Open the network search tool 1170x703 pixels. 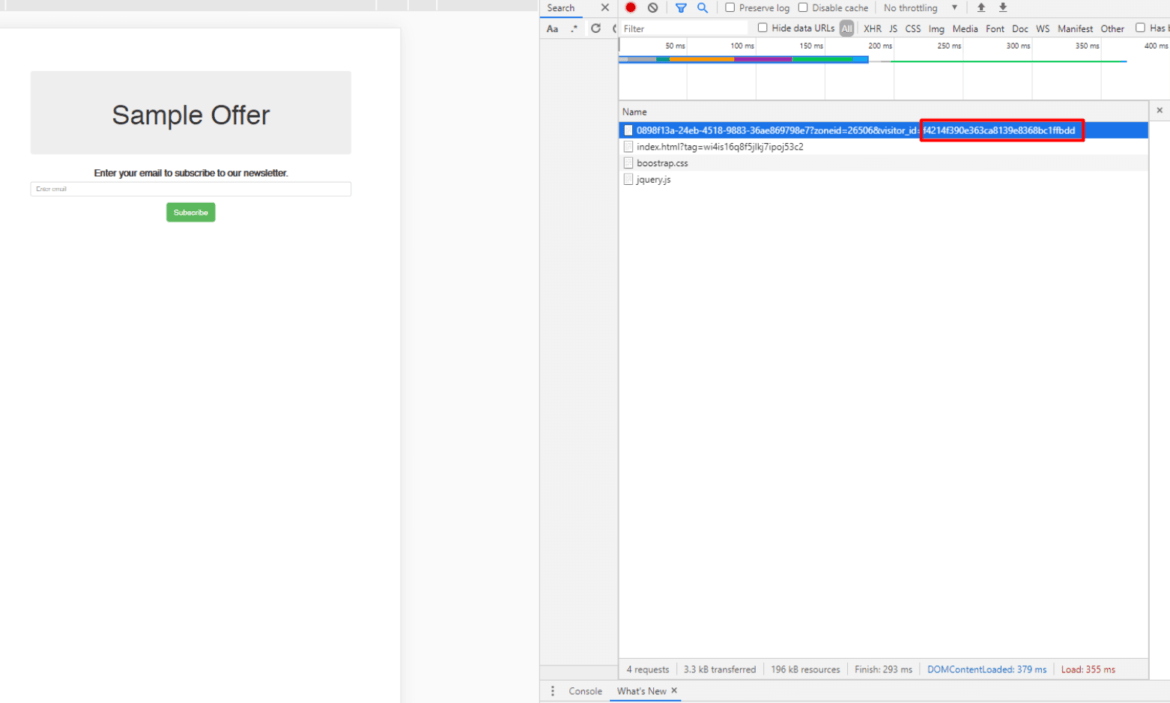pyautogui.click(x=701, y=8)
